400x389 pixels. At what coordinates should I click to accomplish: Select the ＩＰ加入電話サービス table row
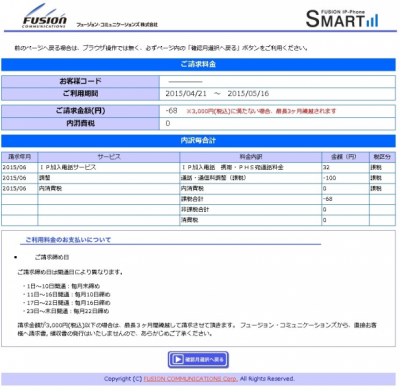pyautogui.click(x=198, y=167)
